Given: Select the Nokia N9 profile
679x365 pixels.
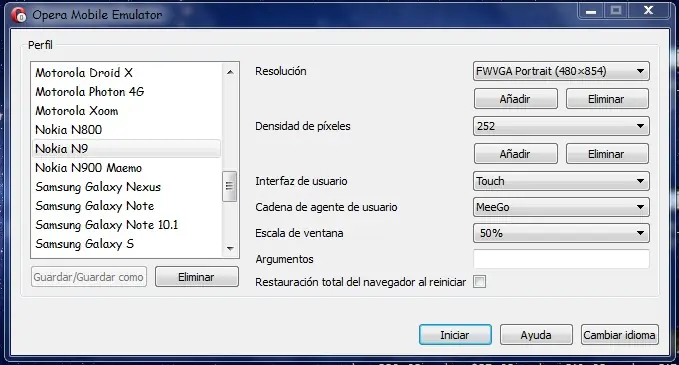Looking at the screenshot, I should pyautogui.click(x=126, y=149).
